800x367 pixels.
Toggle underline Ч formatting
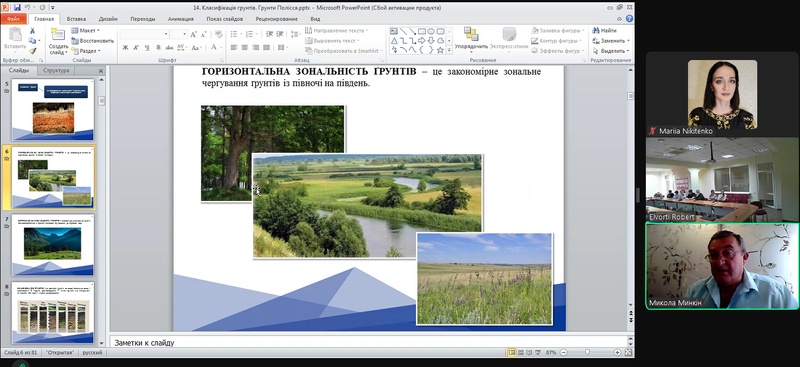[147, 47]
